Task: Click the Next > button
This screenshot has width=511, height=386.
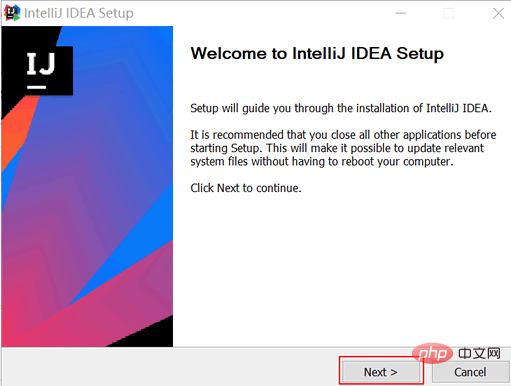Action: [381, 372]
